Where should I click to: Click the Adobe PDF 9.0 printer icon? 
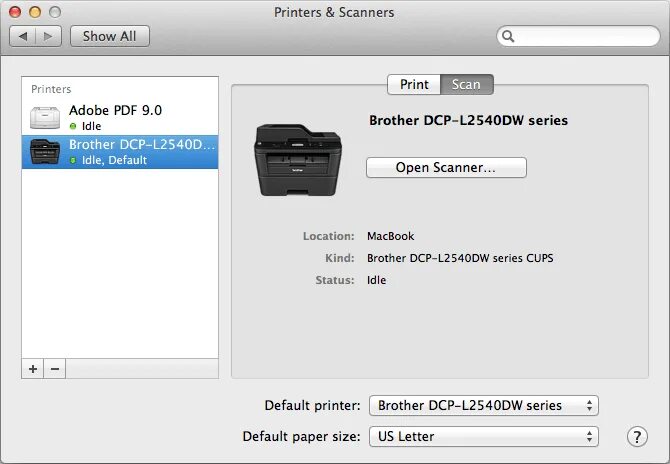(x=45, y=117)
